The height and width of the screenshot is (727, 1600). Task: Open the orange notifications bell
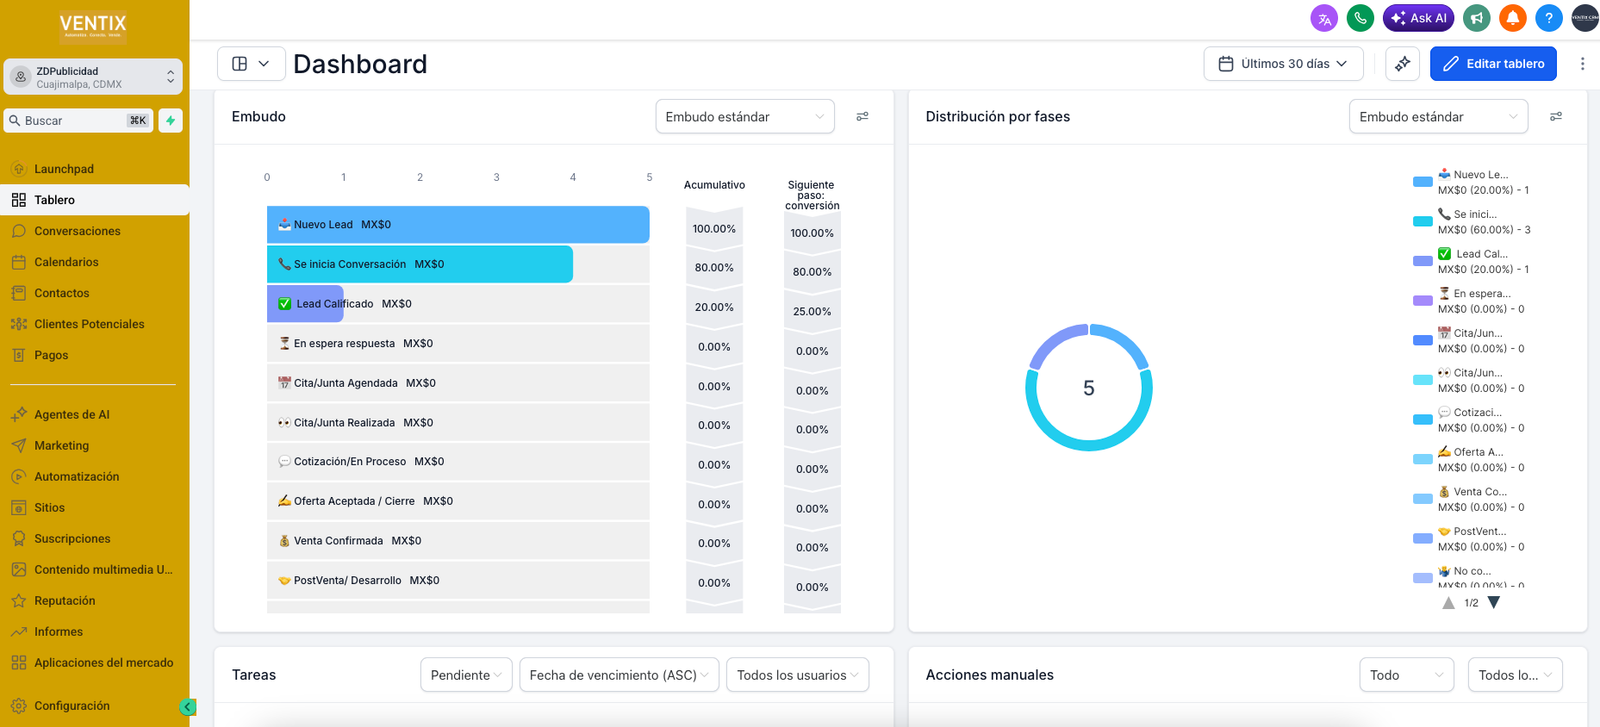1512,18
